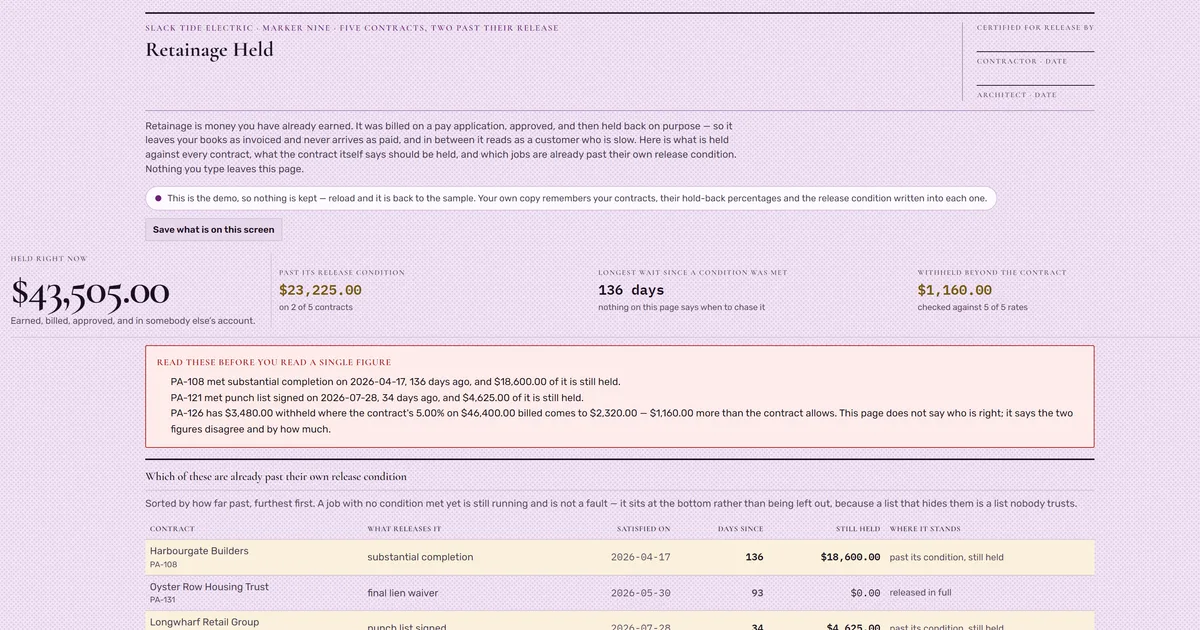Click the 'What releases it' column header

(404, 529)
